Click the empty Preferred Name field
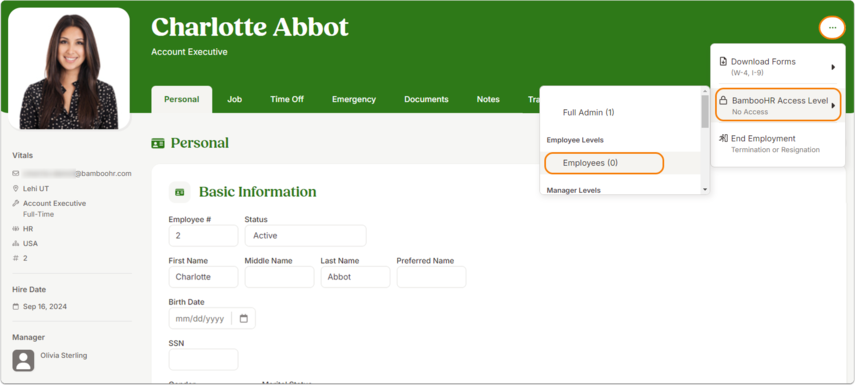Viewport: 855px width, 385px height. pyautogui.click(x=431, y=277)
